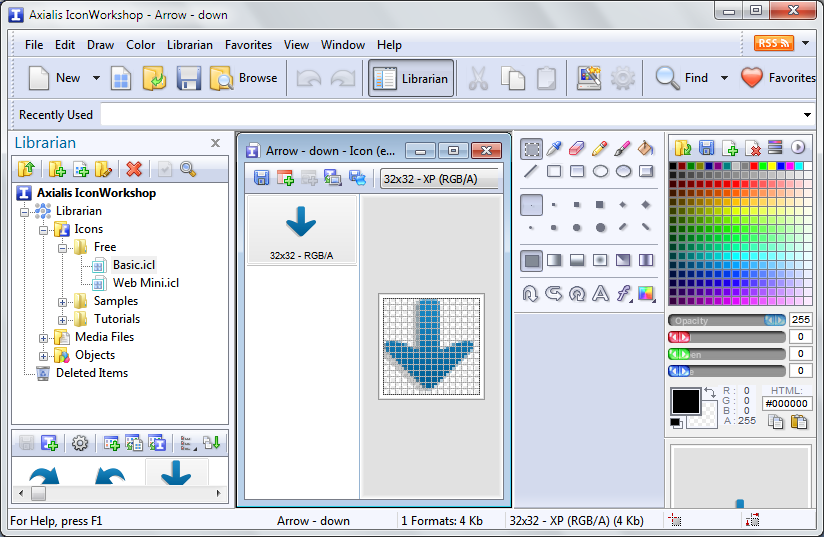Open the 32x32 - XP (RGB/A) format combo box
824x537 pixels.
(440, 179)
